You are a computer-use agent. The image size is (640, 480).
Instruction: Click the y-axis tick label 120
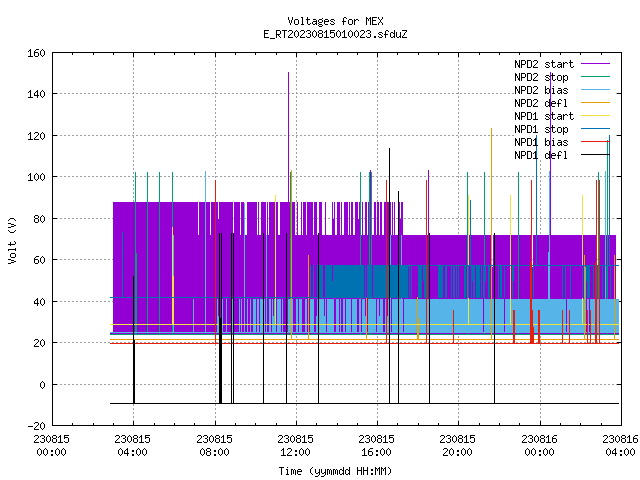(36, 136)
